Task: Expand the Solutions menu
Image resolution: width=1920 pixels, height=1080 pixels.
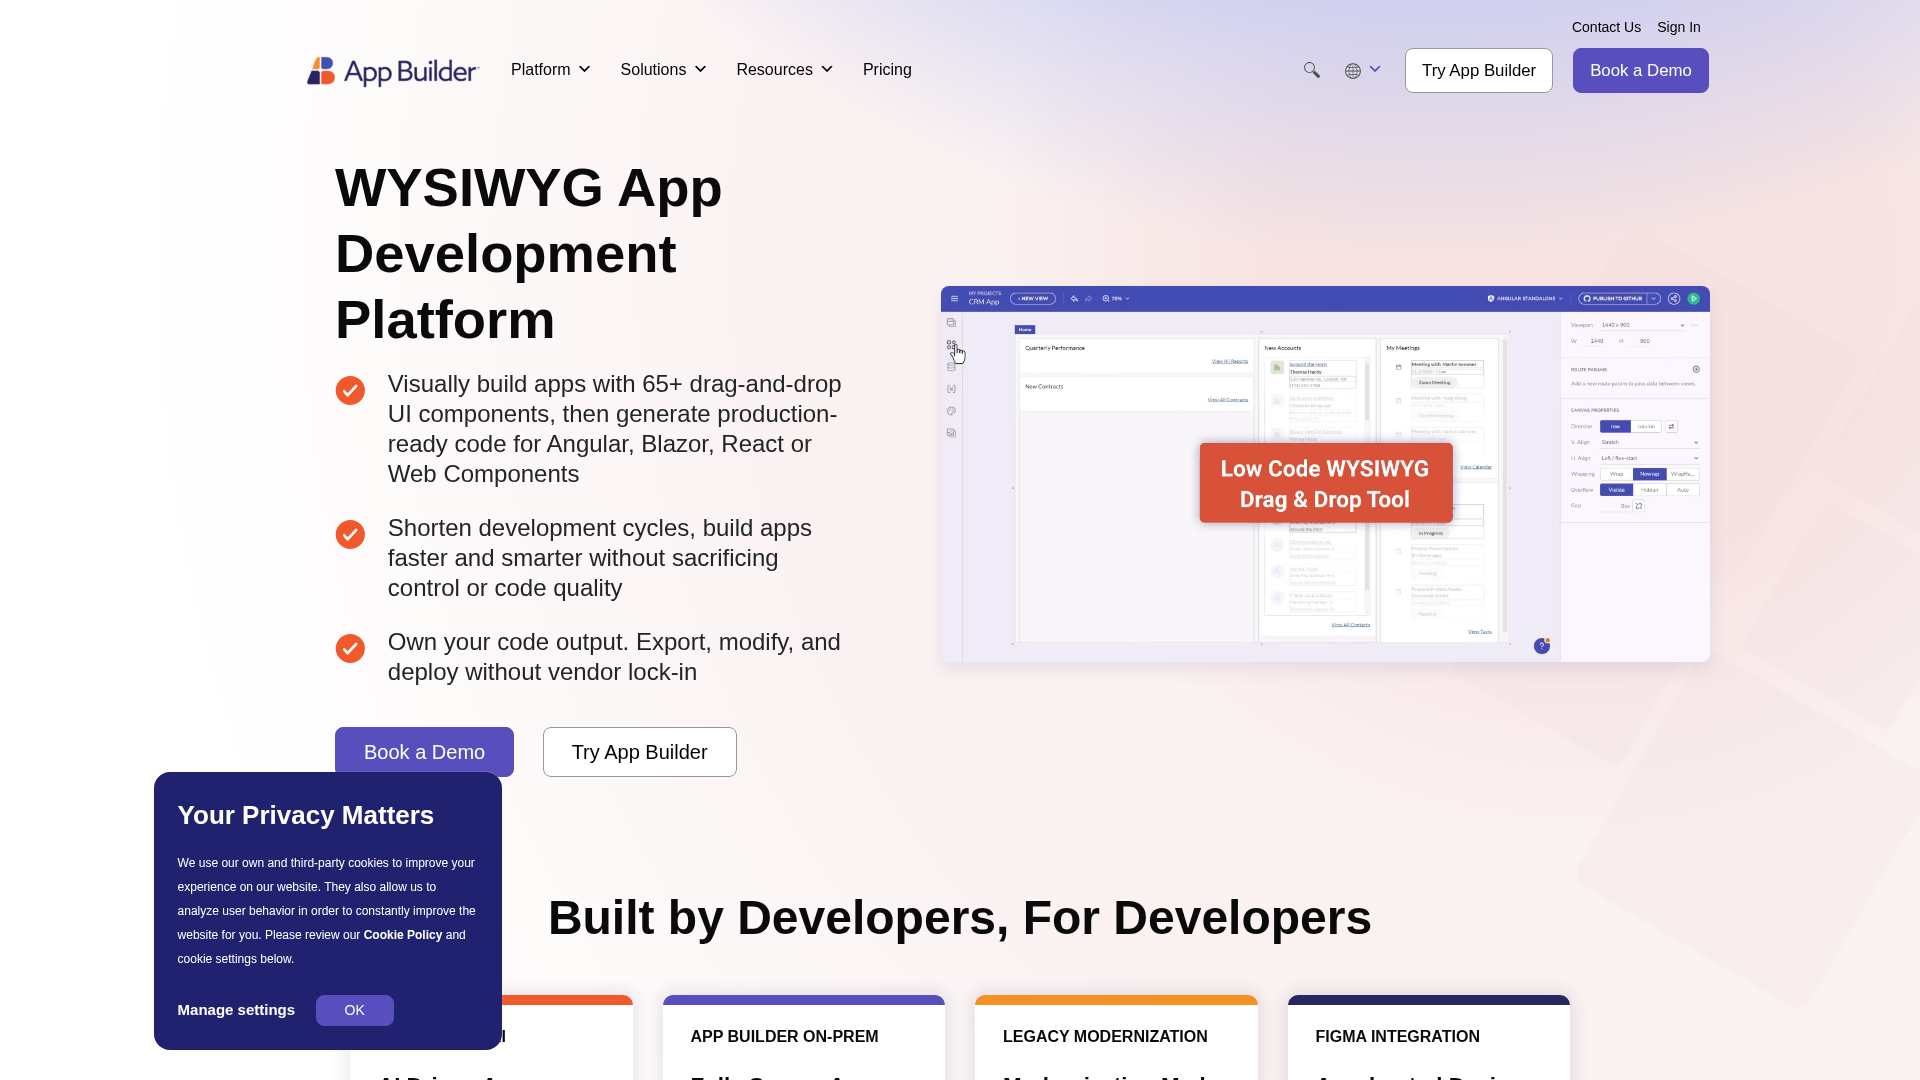Action: [x=663, y=70]
